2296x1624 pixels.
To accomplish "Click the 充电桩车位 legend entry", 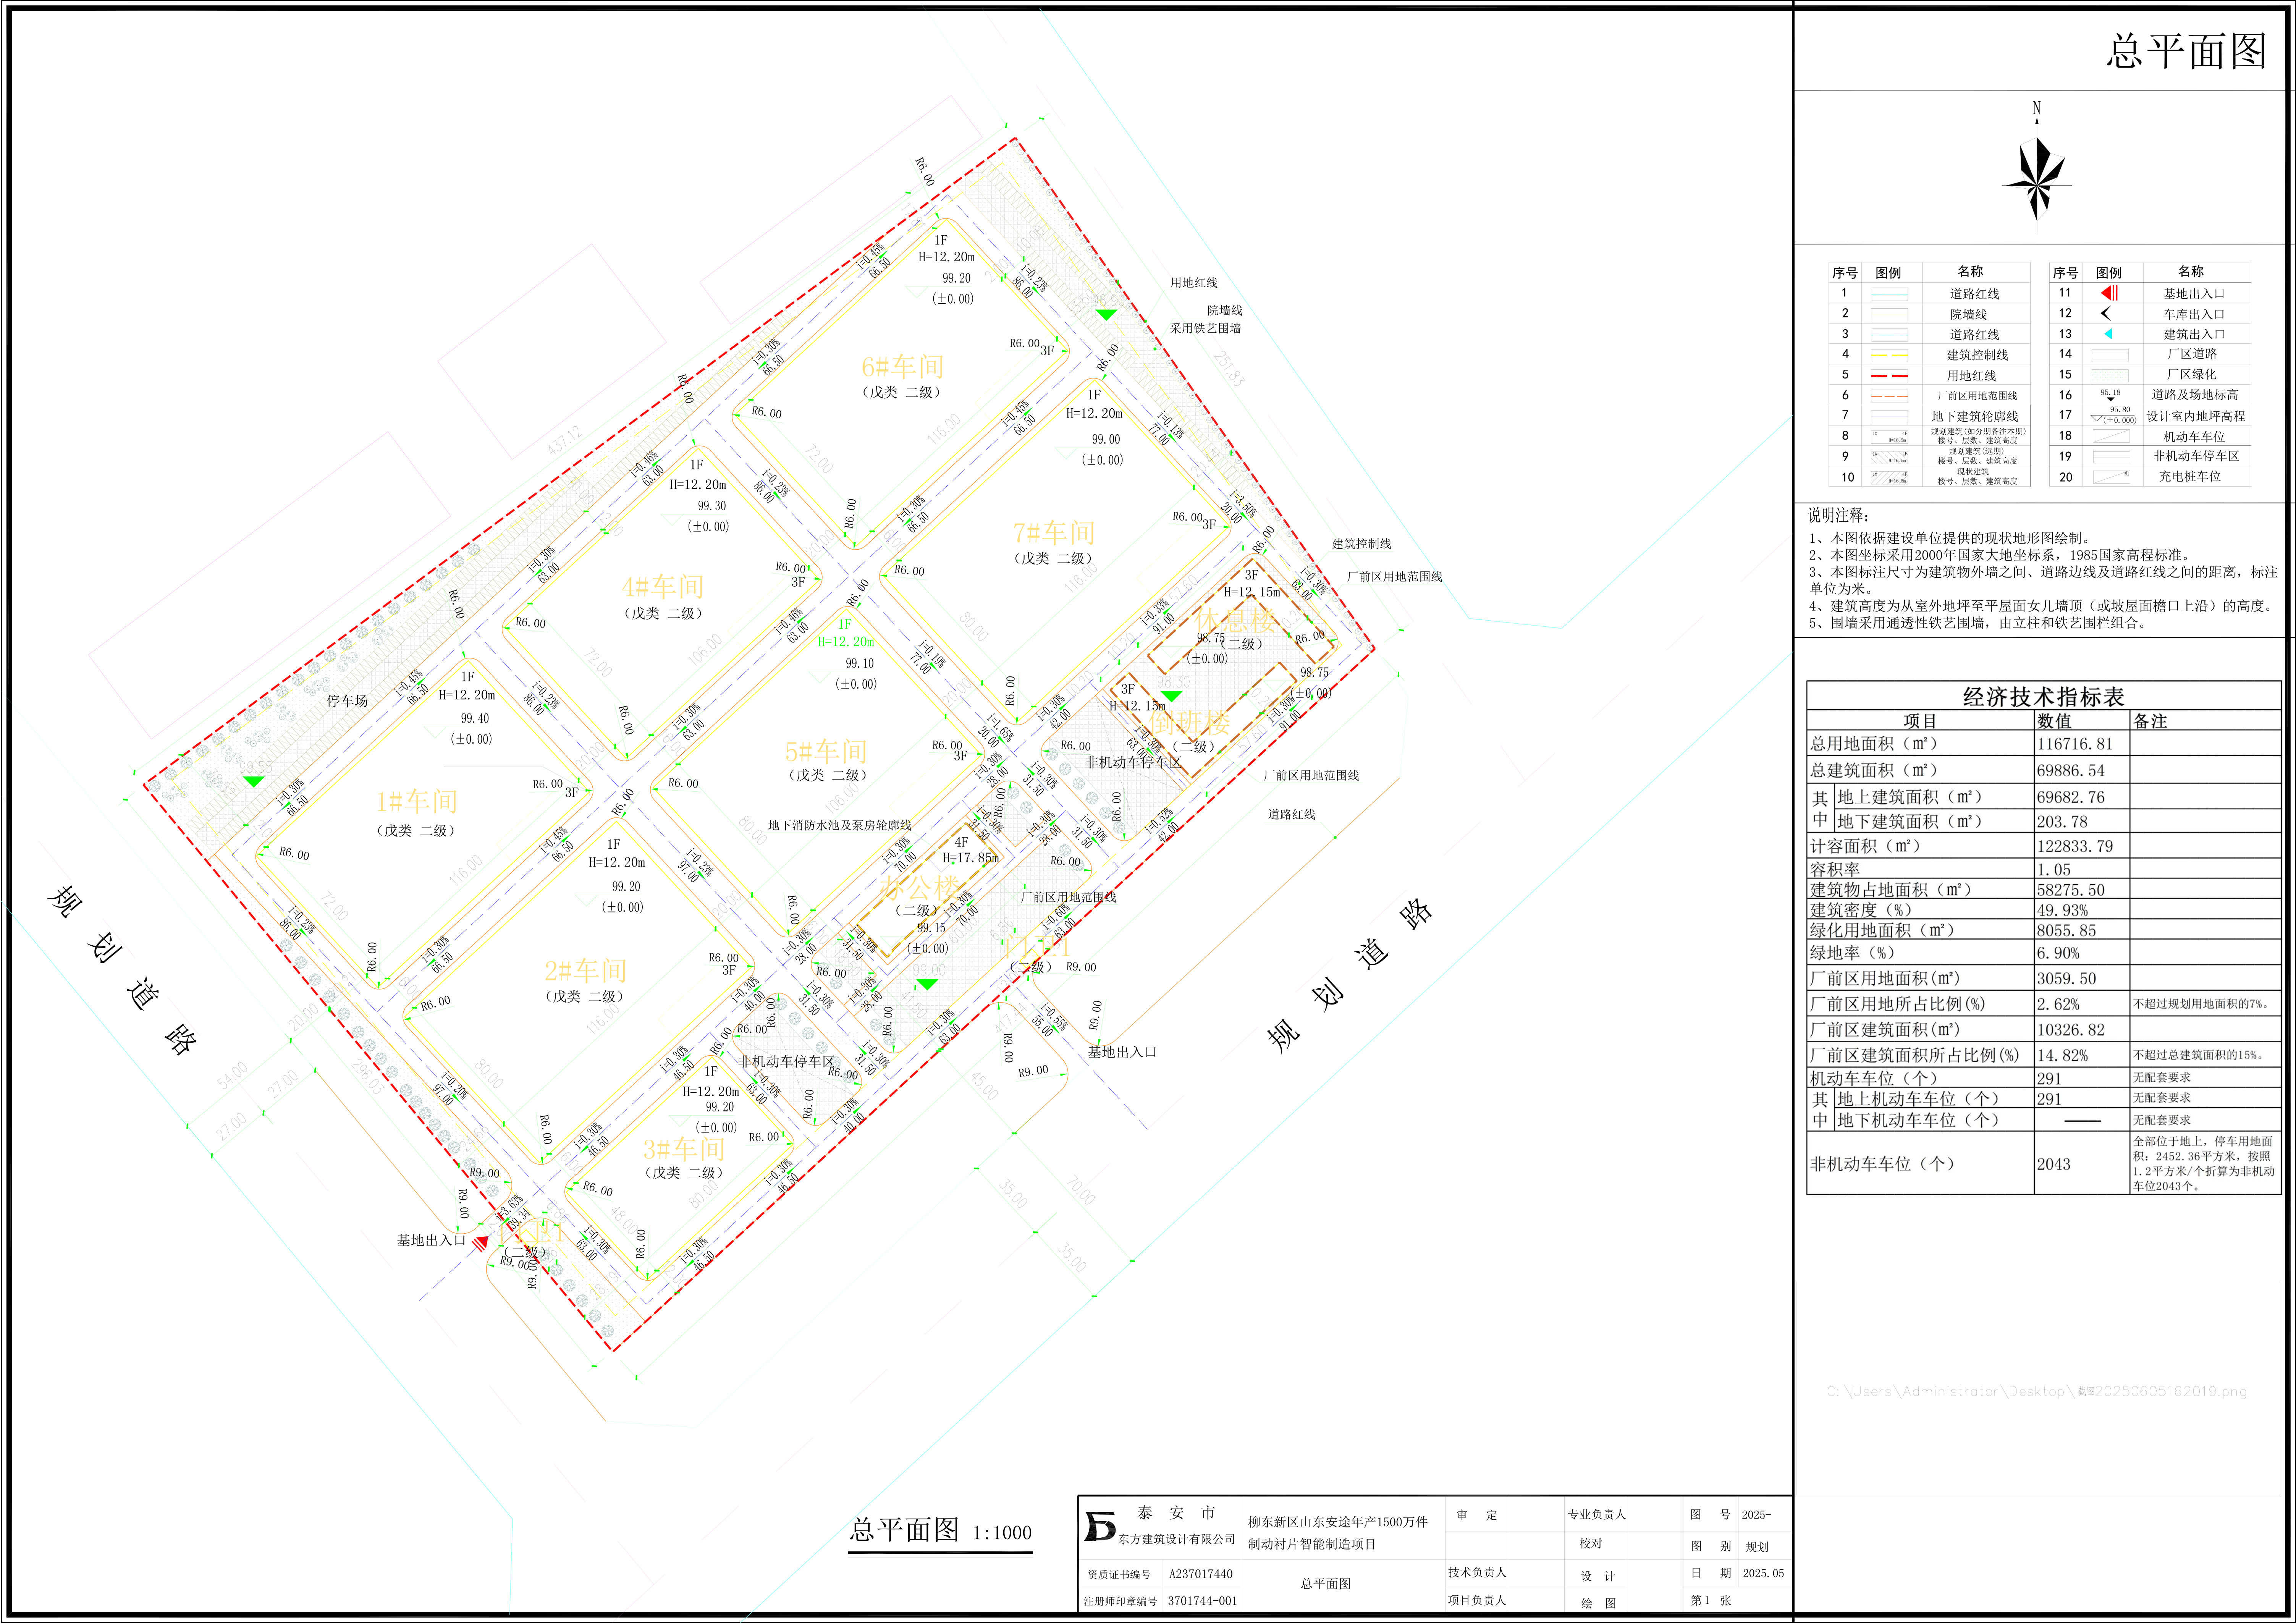I will coord(2190,477).
